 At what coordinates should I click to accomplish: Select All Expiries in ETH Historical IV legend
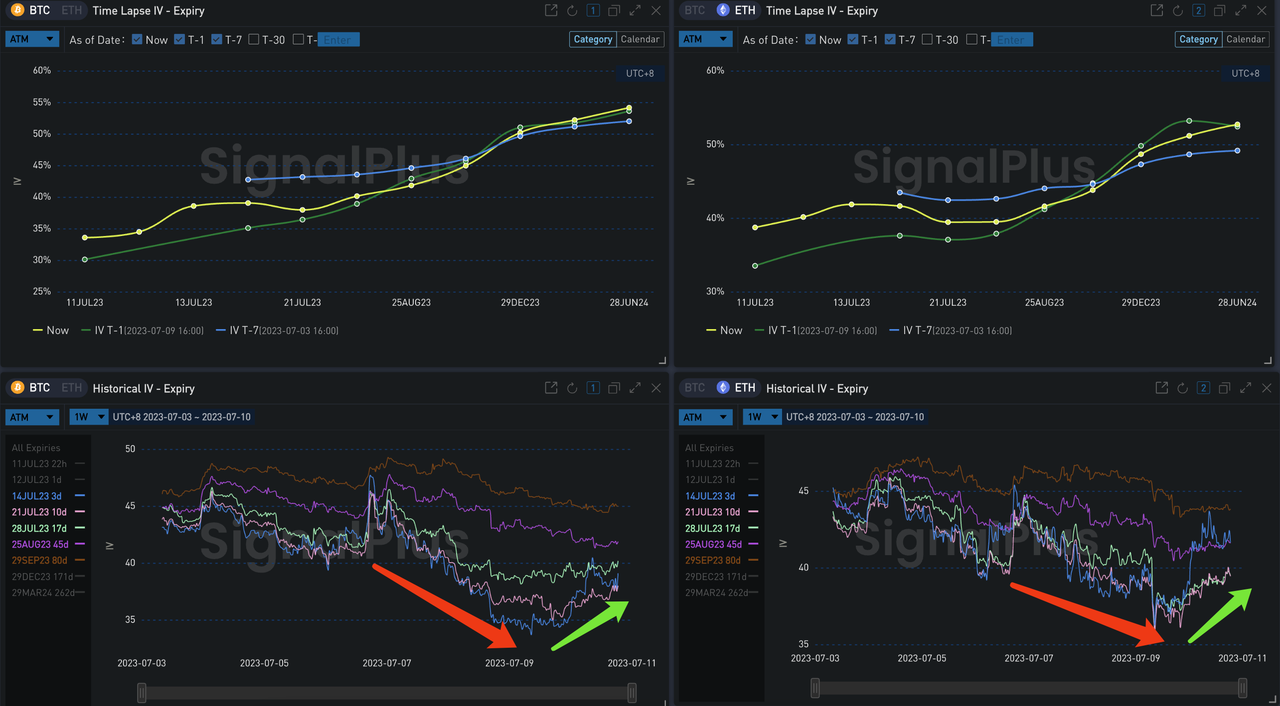[x=709, y=448]
